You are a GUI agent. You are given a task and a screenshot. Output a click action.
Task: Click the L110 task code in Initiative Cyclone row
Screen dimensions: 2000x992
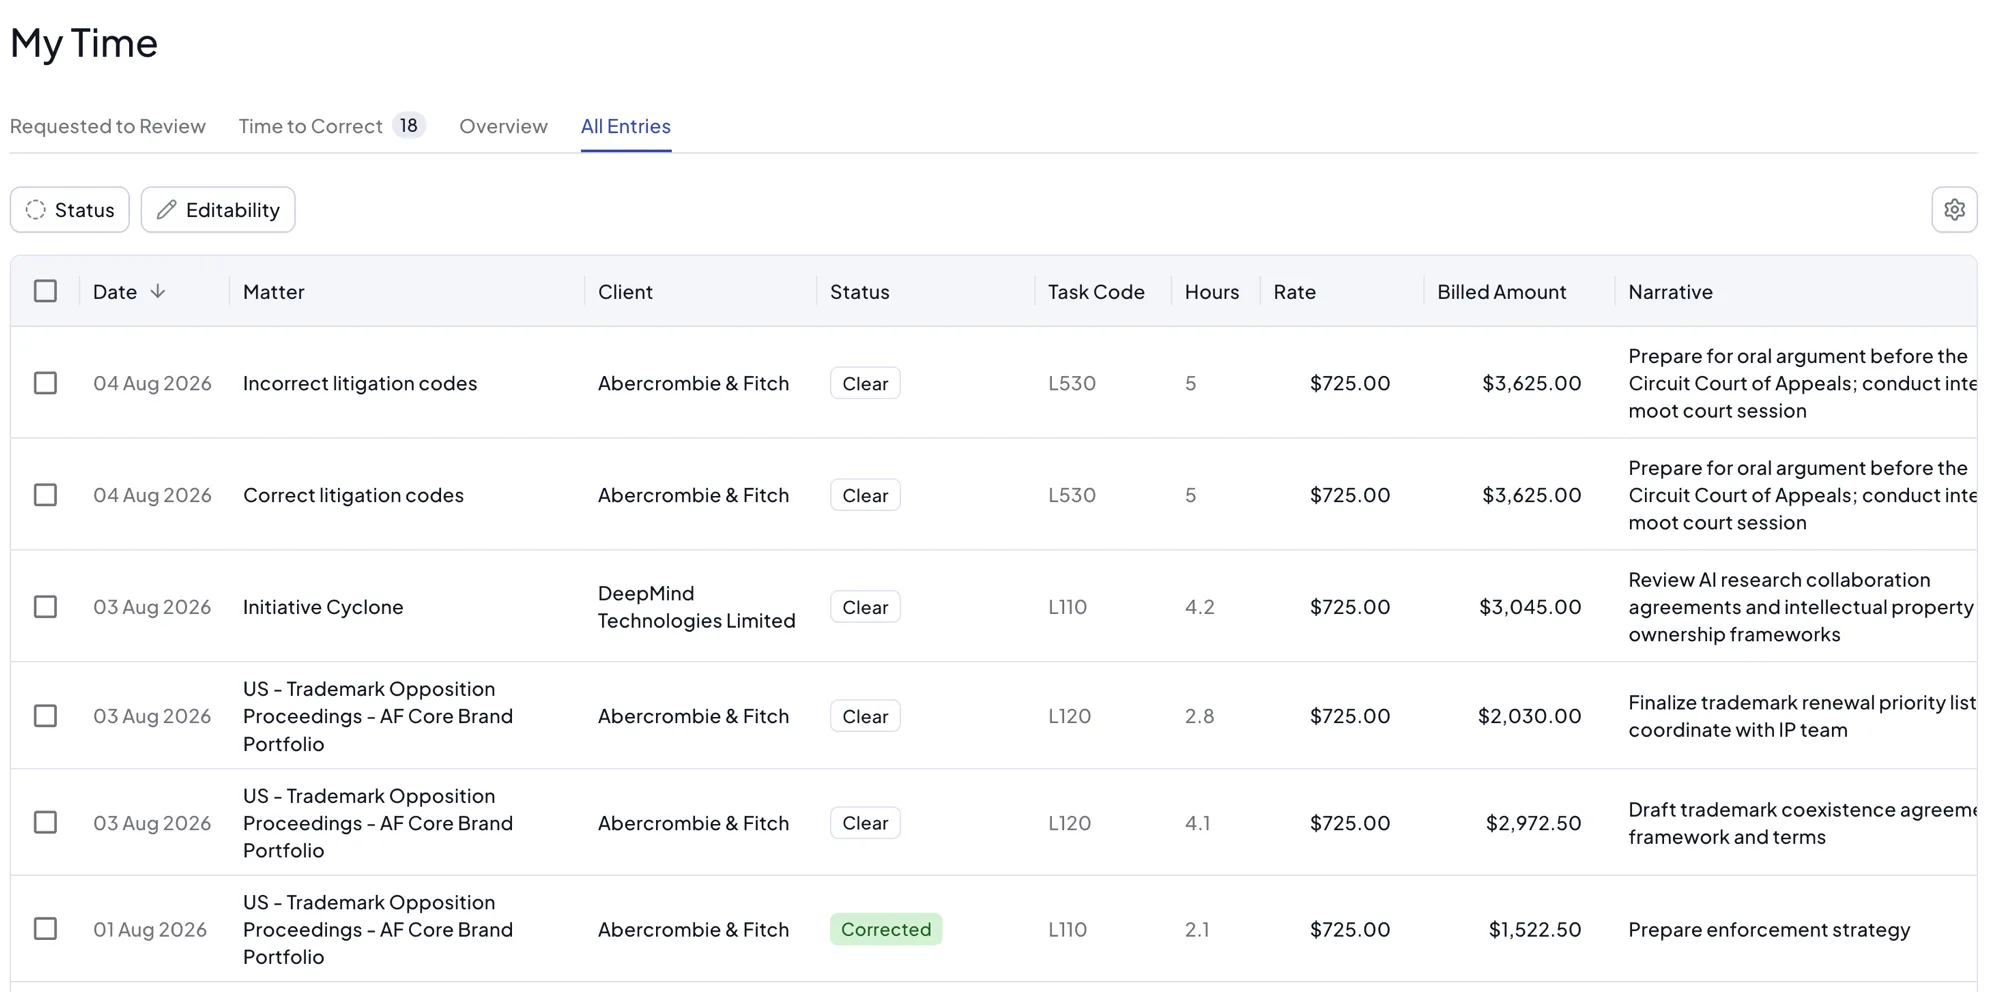pos(1067,607)
